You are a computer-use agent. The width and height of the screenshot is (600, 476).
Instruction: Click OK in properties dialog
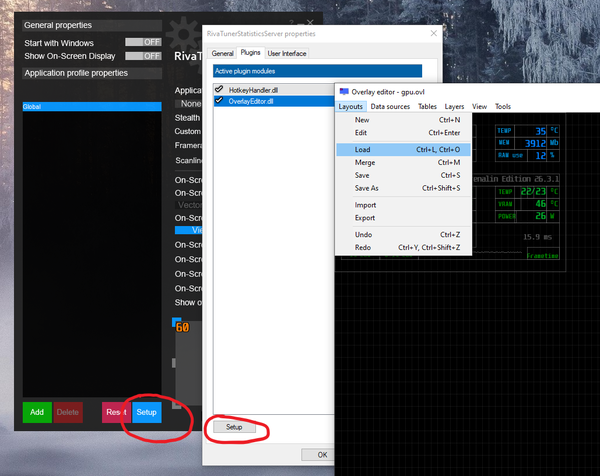320,455
